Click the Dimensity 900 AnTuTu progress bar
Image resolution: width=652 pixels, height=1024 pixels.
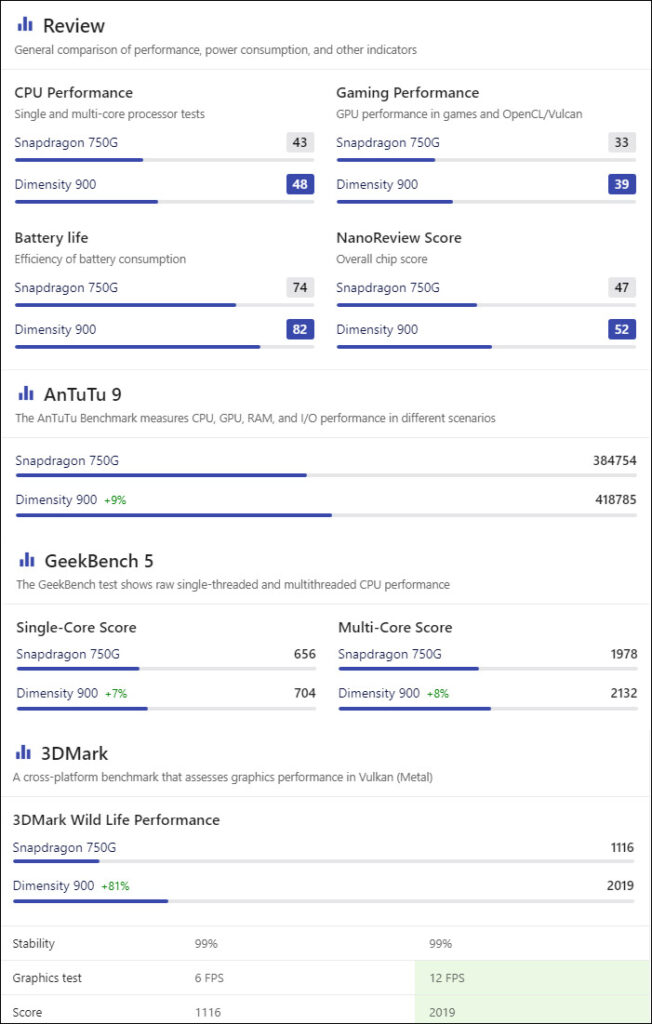pos(326,515)
